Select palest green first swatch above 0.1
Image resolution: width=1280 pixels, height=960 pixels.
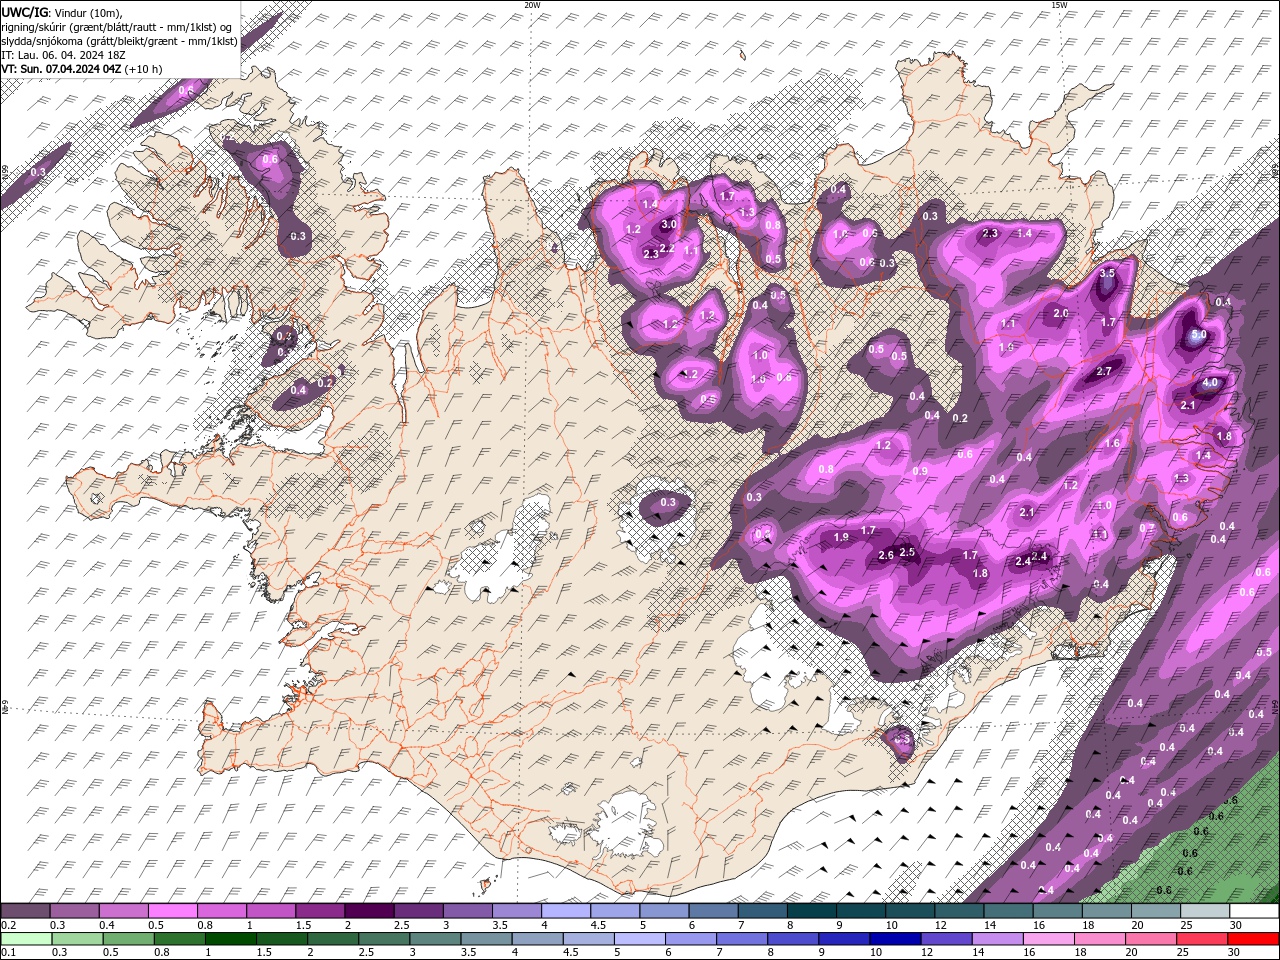(x=26, y=939)
